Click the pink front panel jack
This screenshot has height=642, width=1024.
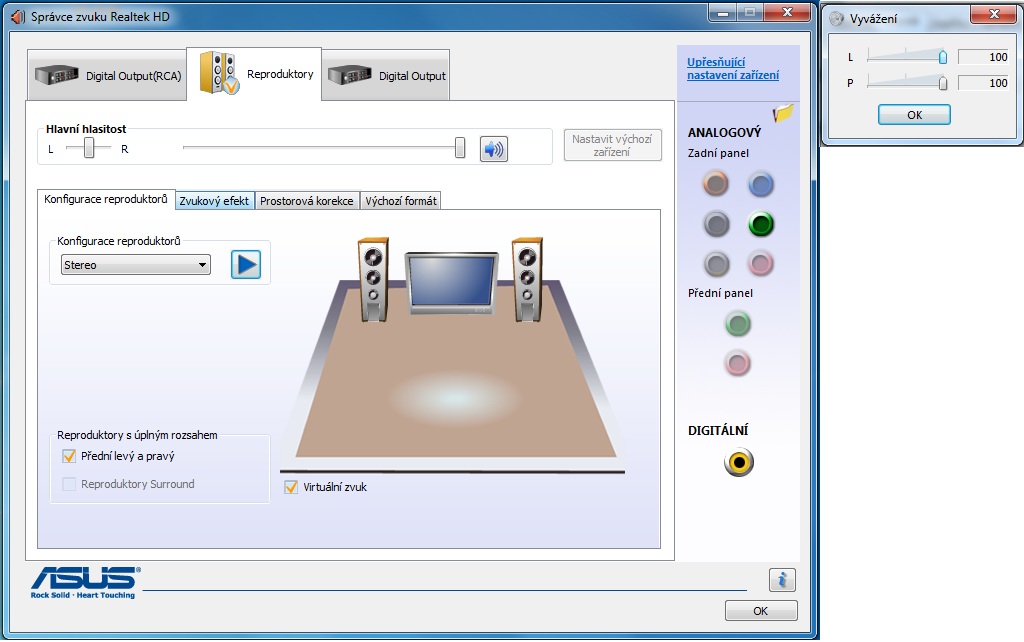(738, 364)
